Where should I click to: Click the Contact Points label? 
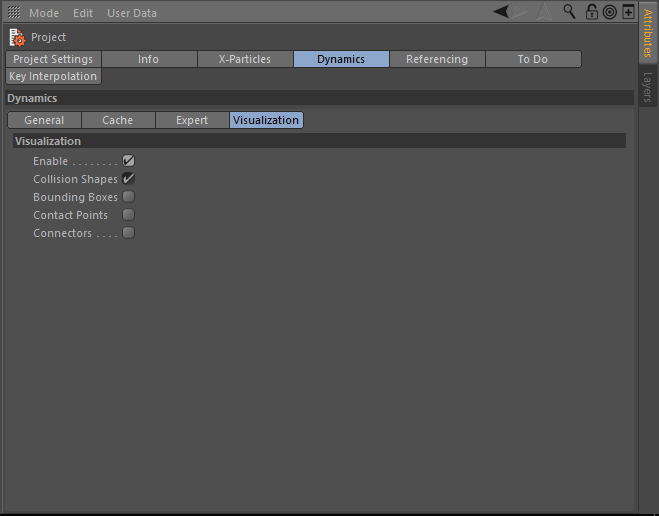tap(70, 215)
